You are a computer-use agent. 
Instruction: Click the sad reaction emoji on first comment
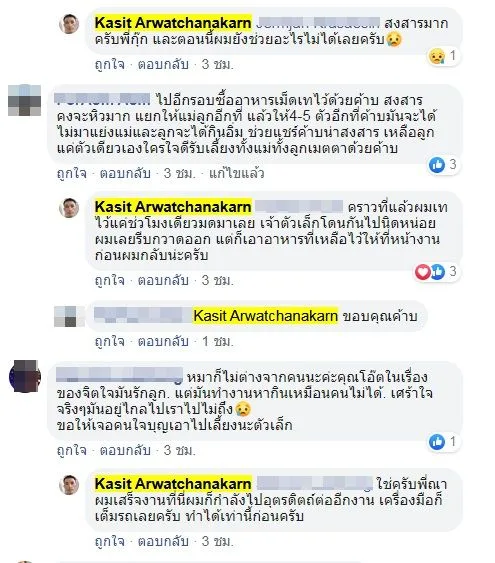[x=436, y=56]
